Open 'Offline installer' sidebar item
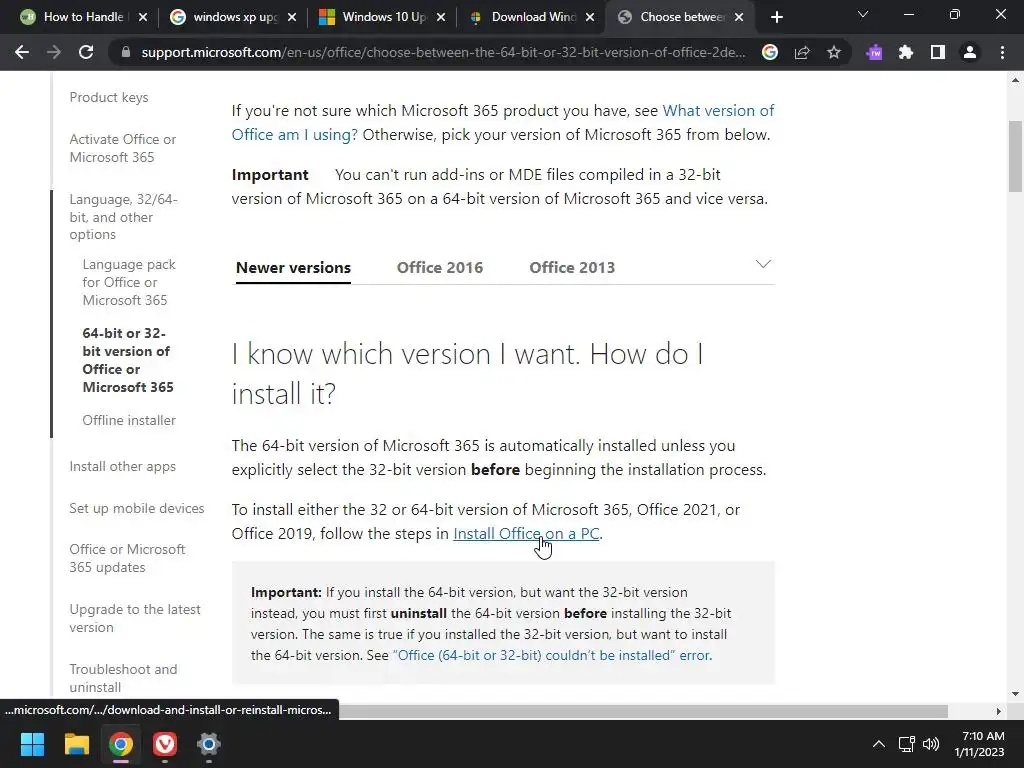The width and height of the screenshot is (1024, 768). pos(129,421)
